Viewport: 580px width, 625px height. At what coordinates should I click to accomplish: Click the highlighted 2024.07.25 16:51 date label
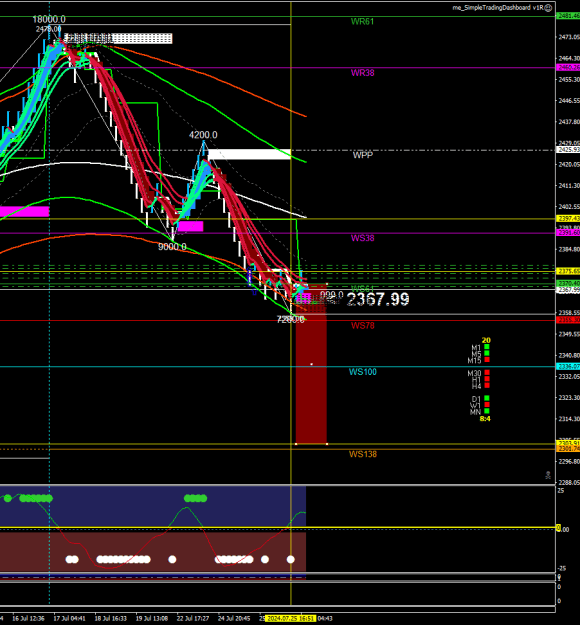(x=291, y=619)
